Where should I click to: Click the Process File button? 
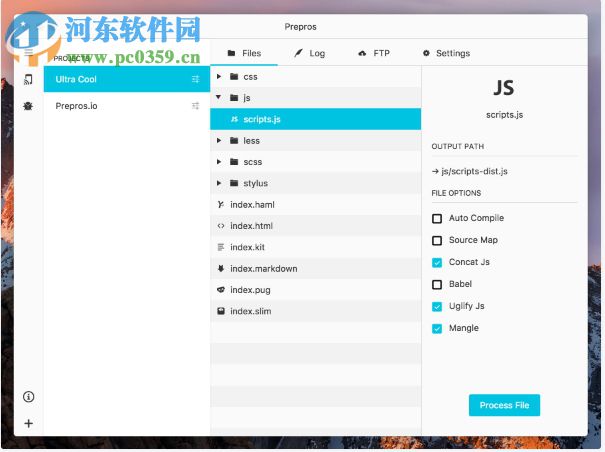[x=504, y=405]
